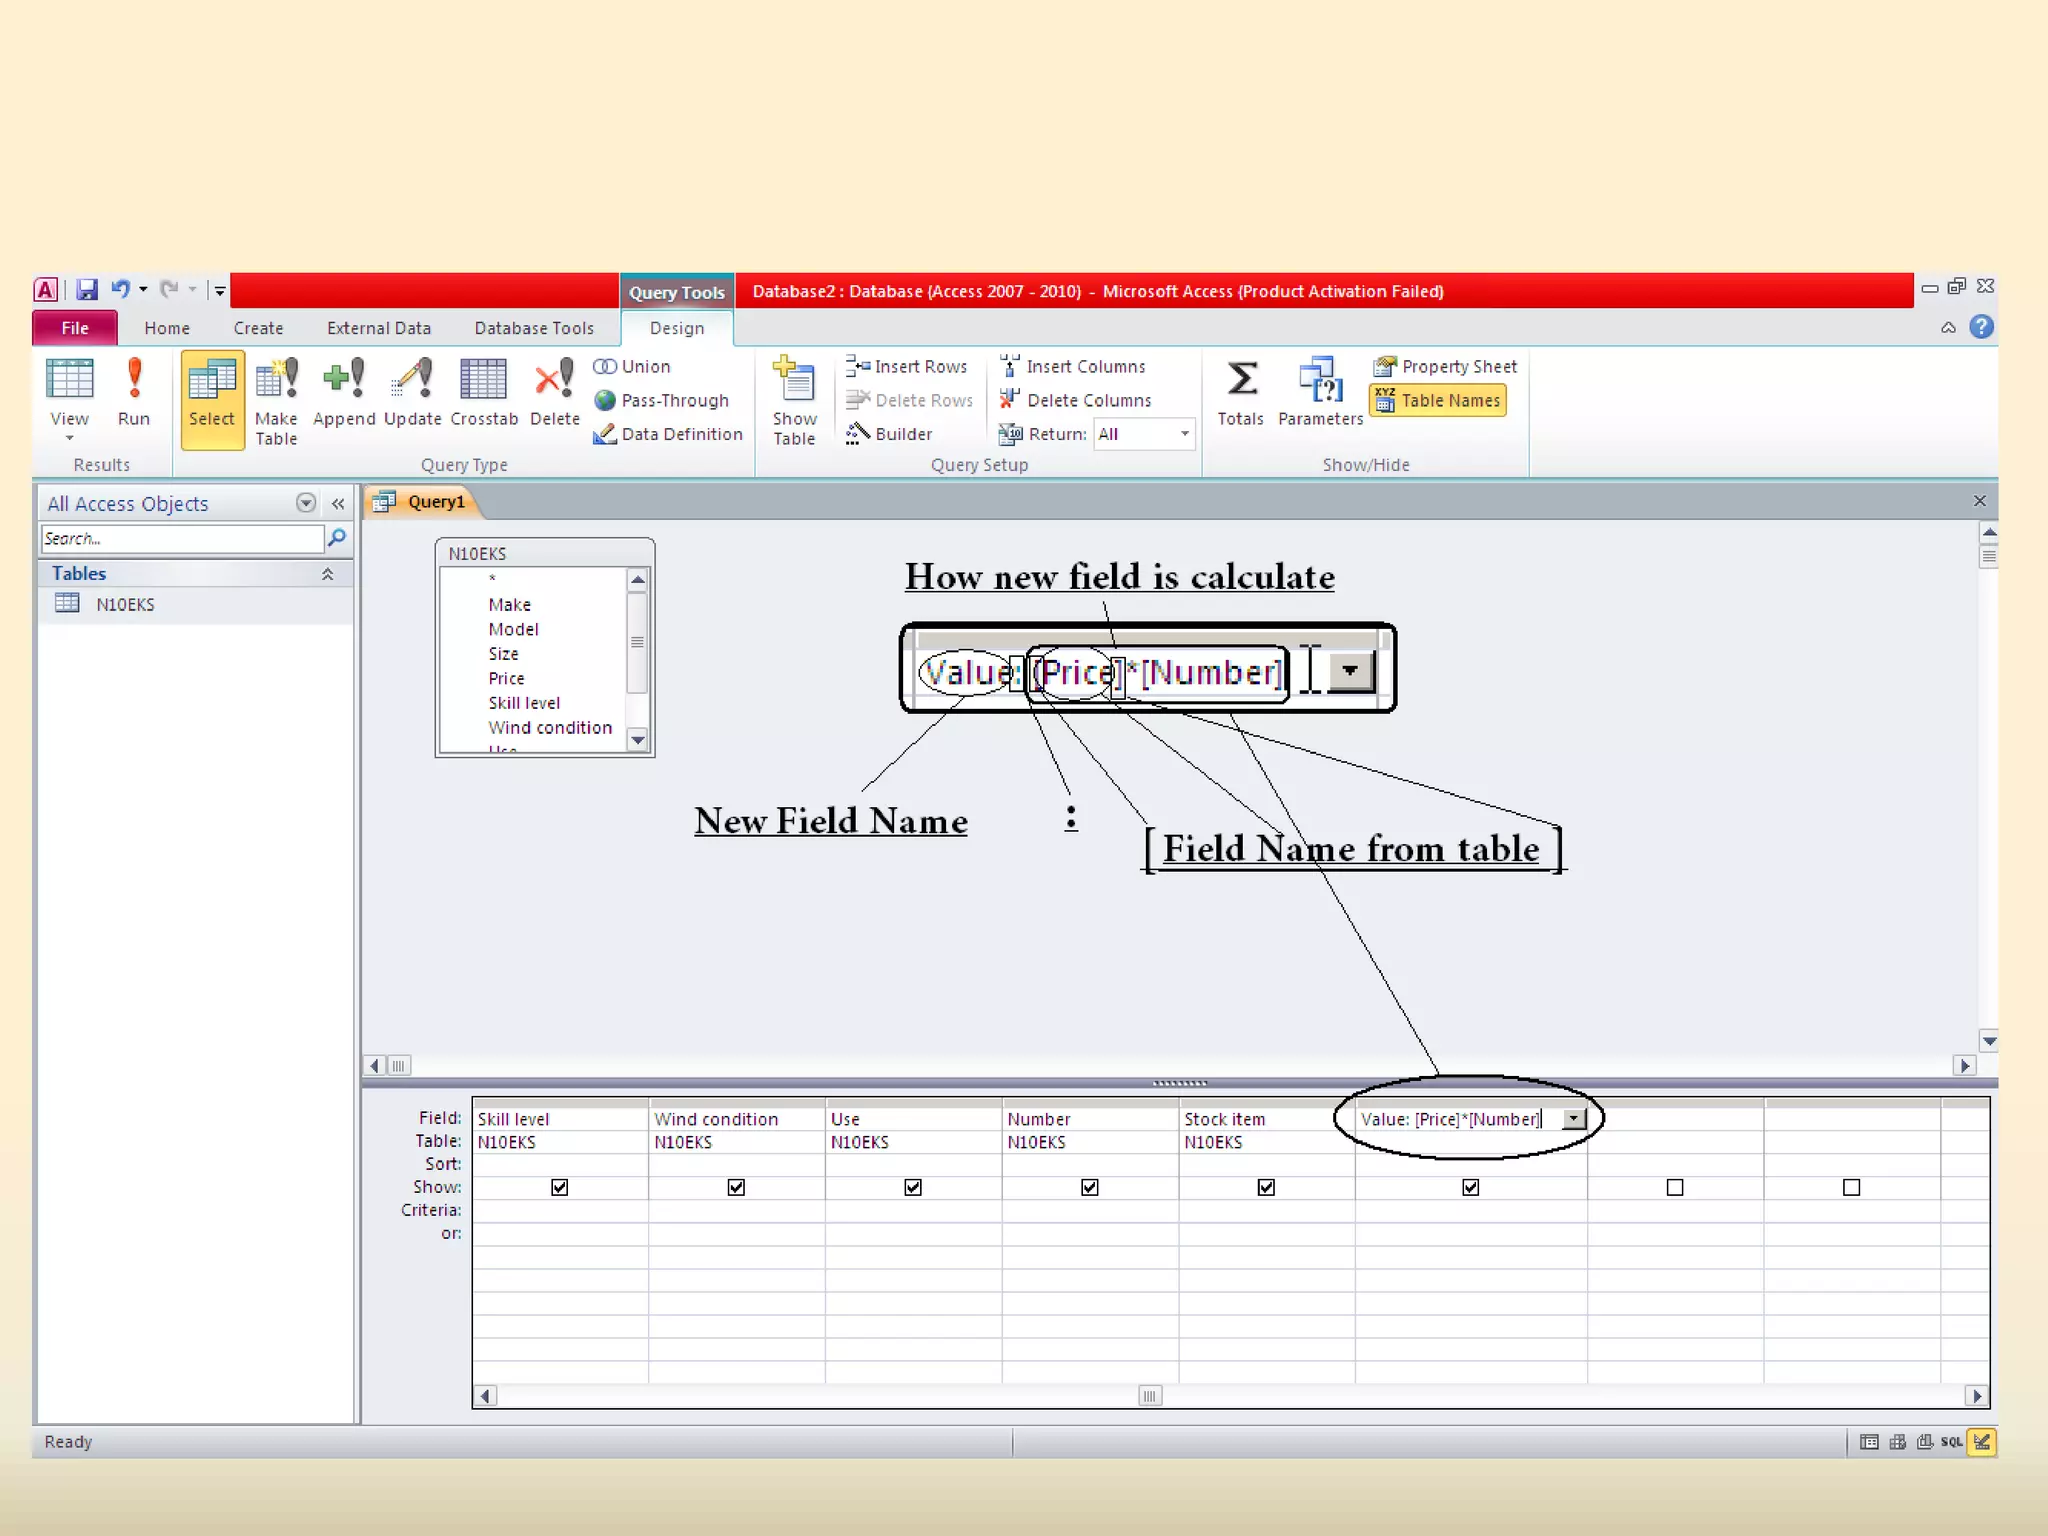Uncheck Show box for Skill level column

tap(560, 1187)
